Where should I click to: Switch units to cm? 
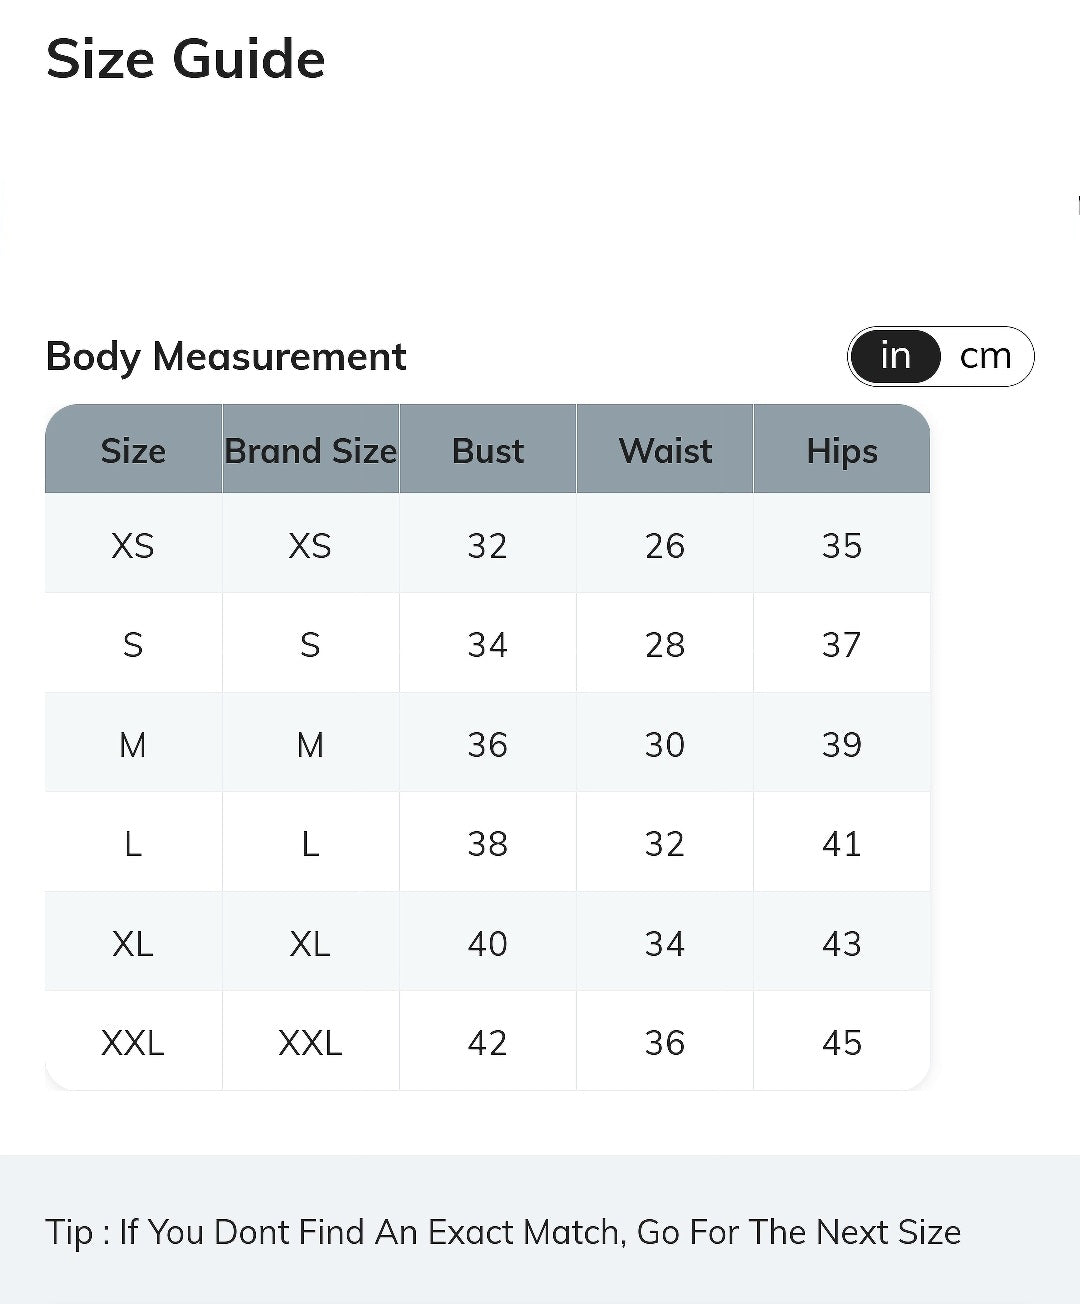click(986, 356)
